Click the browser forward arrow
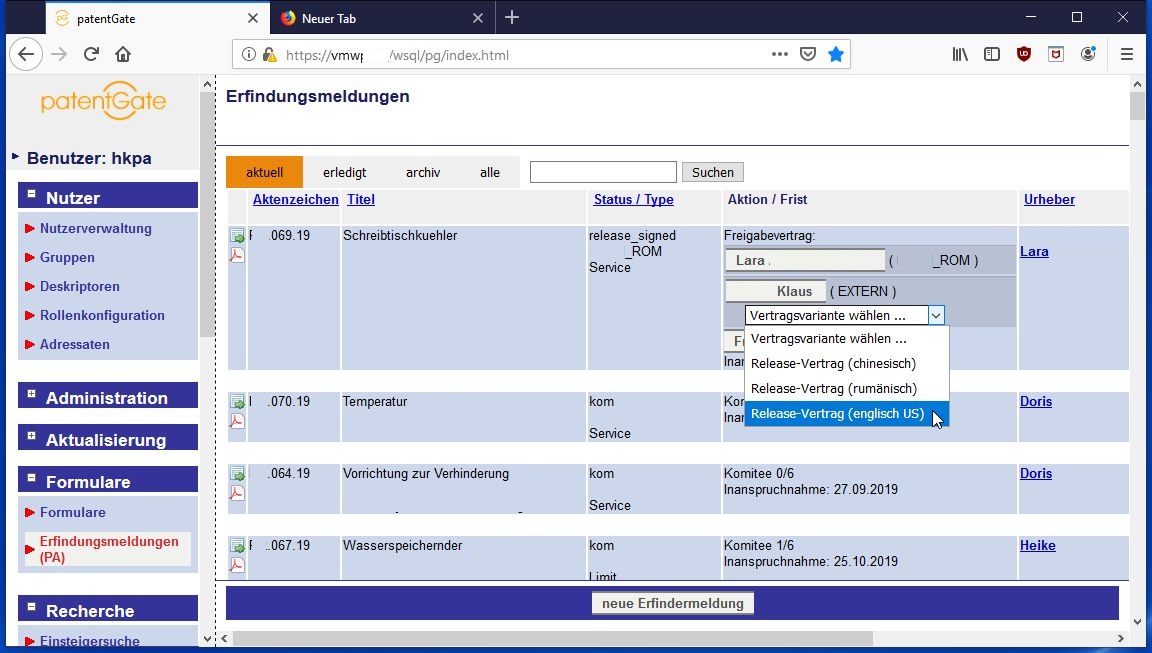Screen dimensions: 1152x653 pos(59,54)
